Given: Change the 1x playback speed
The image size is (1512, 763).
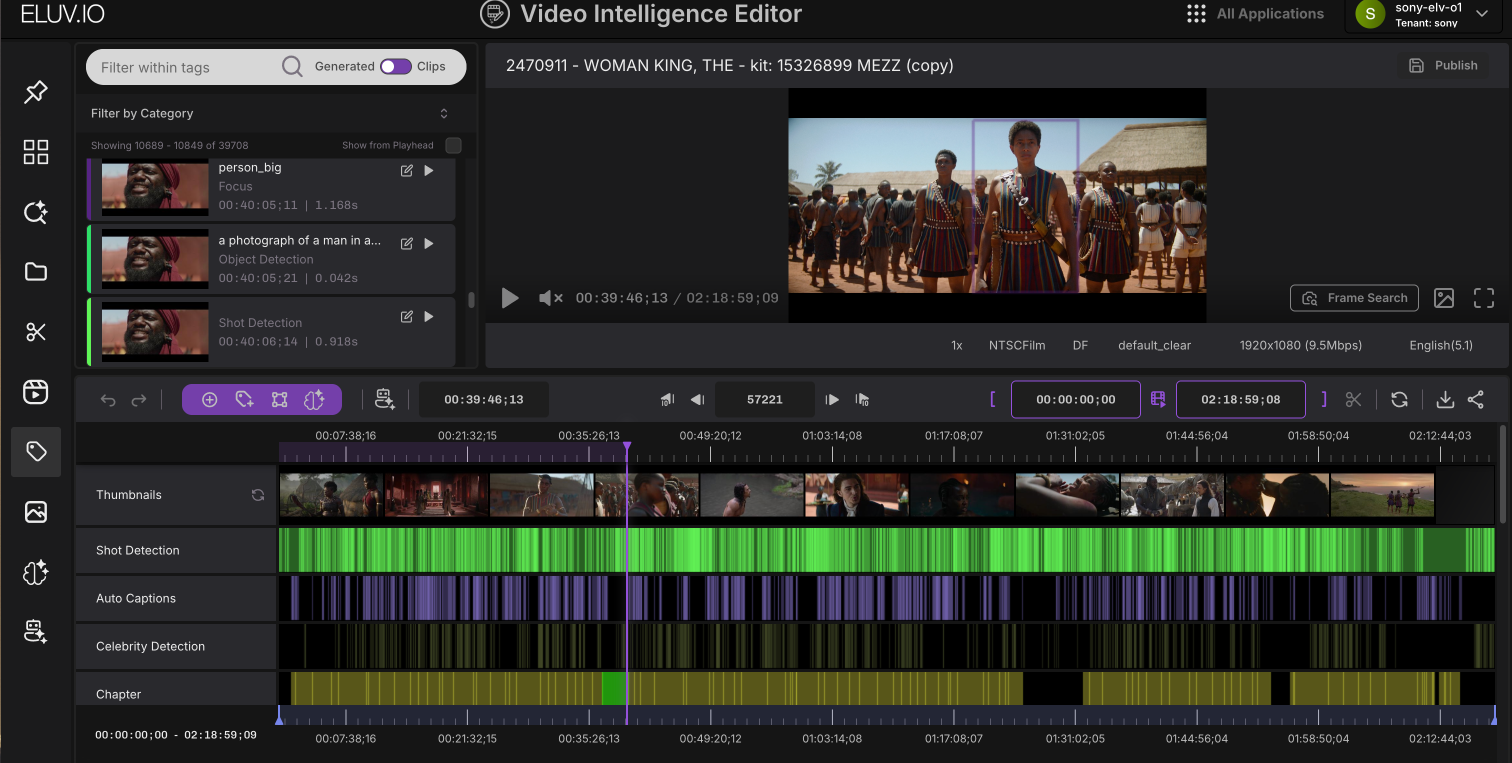Looking at the screenshot, I should (957, 345).
